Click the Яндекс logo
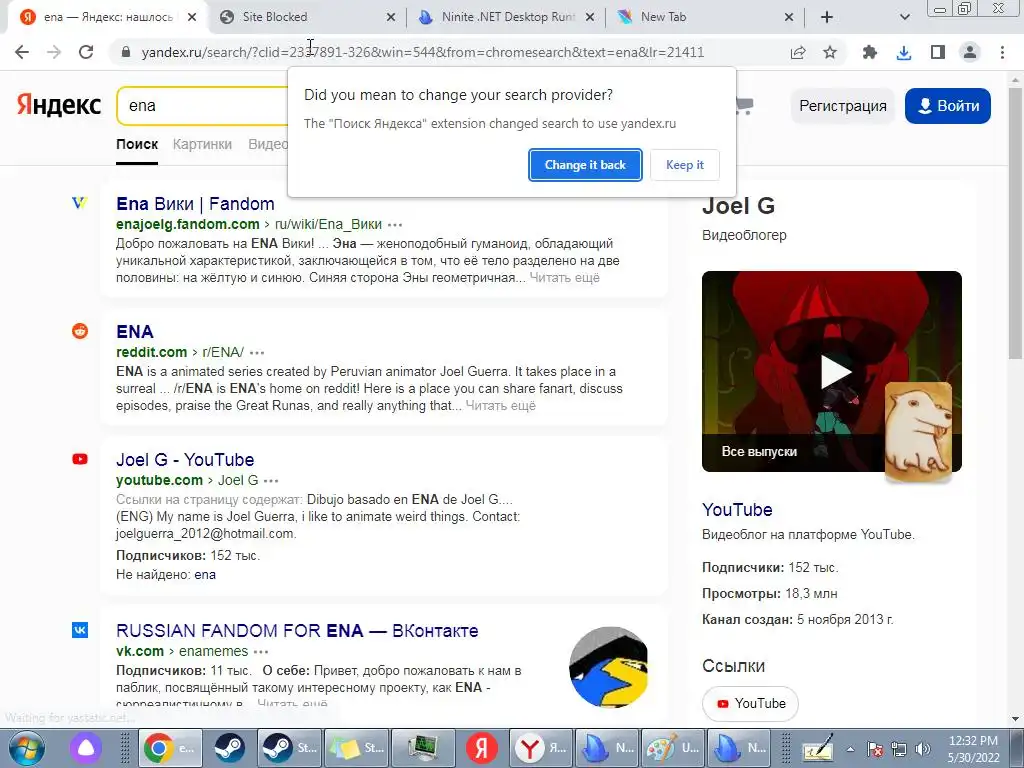Viewport: 1024px width, 768px height. (x=59, y=105)
